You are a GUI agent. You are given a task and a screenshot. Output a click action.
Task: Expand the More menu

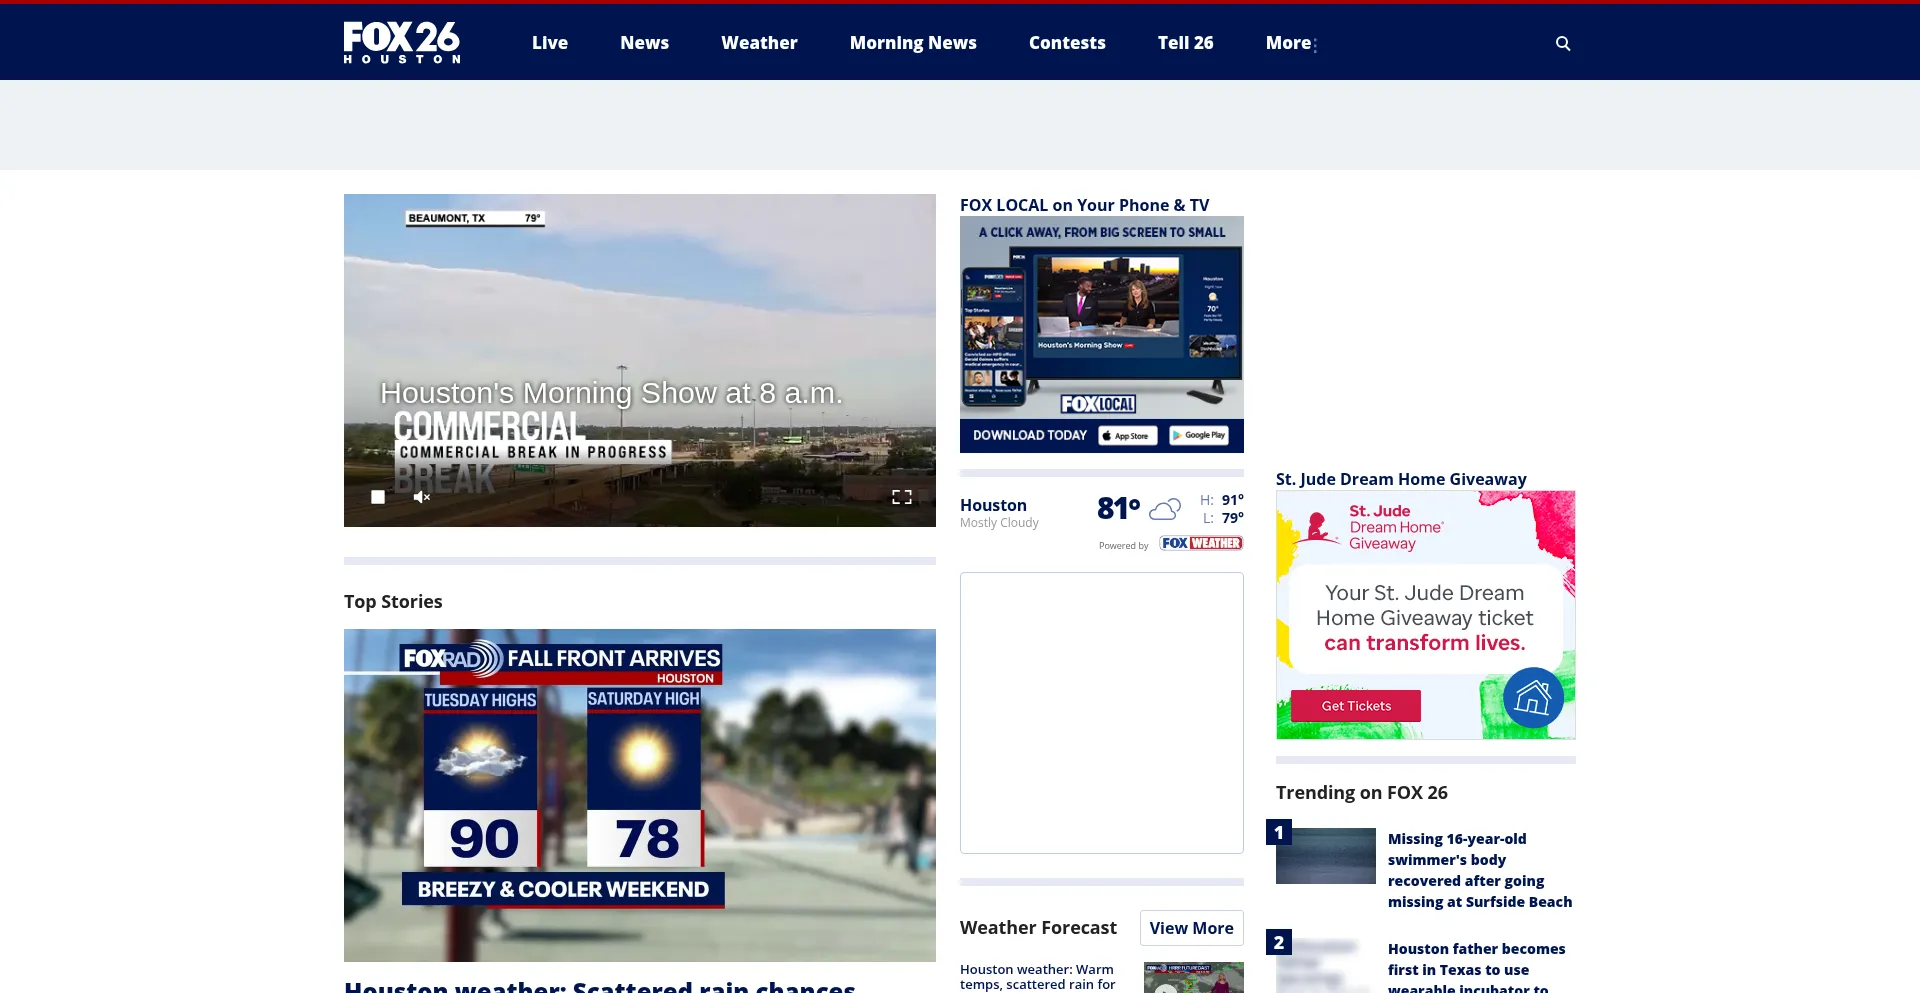(1291, 43)
